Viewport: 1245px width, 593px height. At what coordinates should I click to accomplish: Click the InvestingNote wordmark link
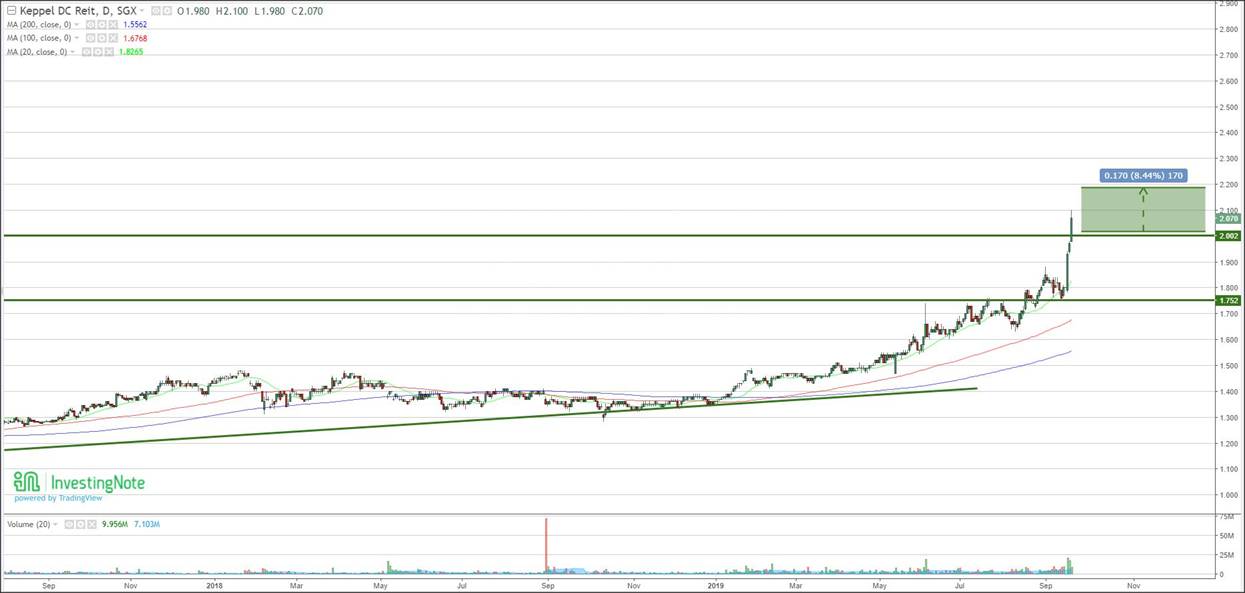[97, 482]
